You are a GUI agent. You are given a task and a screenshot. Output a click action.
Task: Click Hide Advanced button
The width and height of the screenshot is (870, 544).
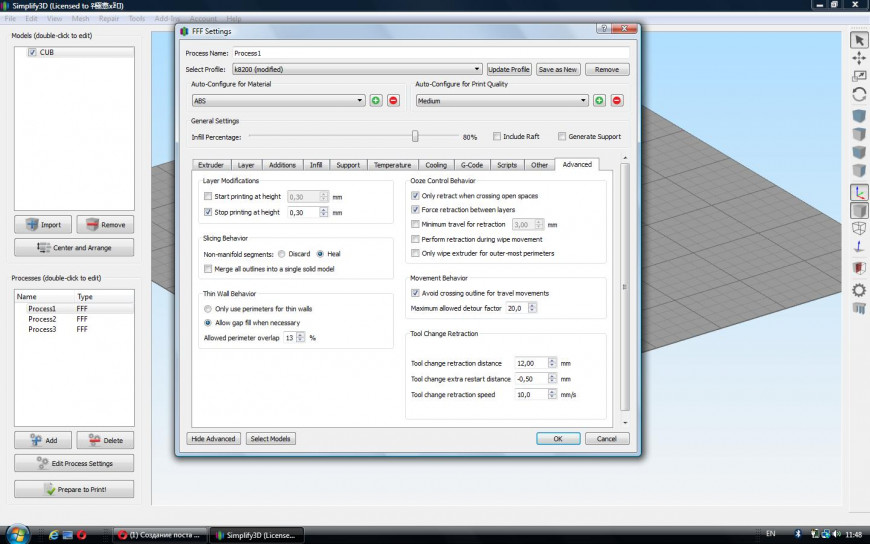pyautogui.click(x=213, y=439)
